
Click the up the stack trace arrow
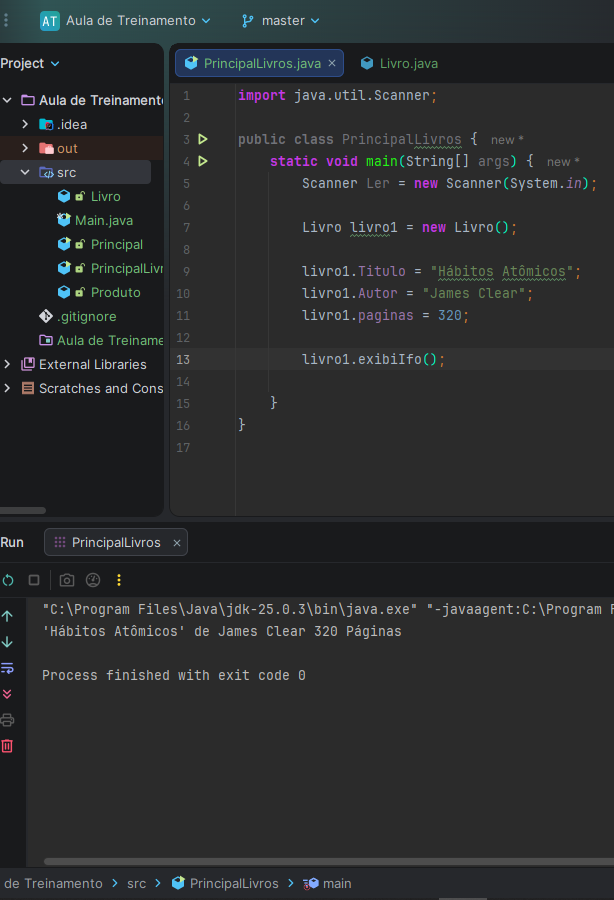pos(7,616)
